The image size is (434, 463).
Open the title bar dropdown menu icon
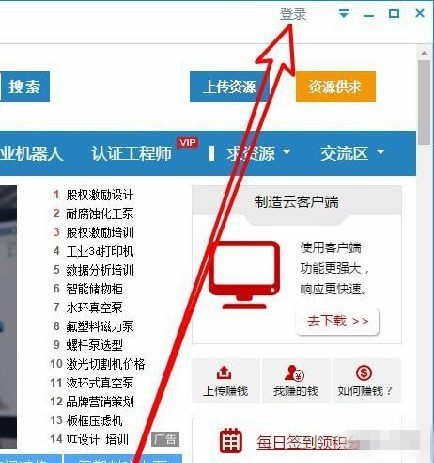(x=344, y=14)
